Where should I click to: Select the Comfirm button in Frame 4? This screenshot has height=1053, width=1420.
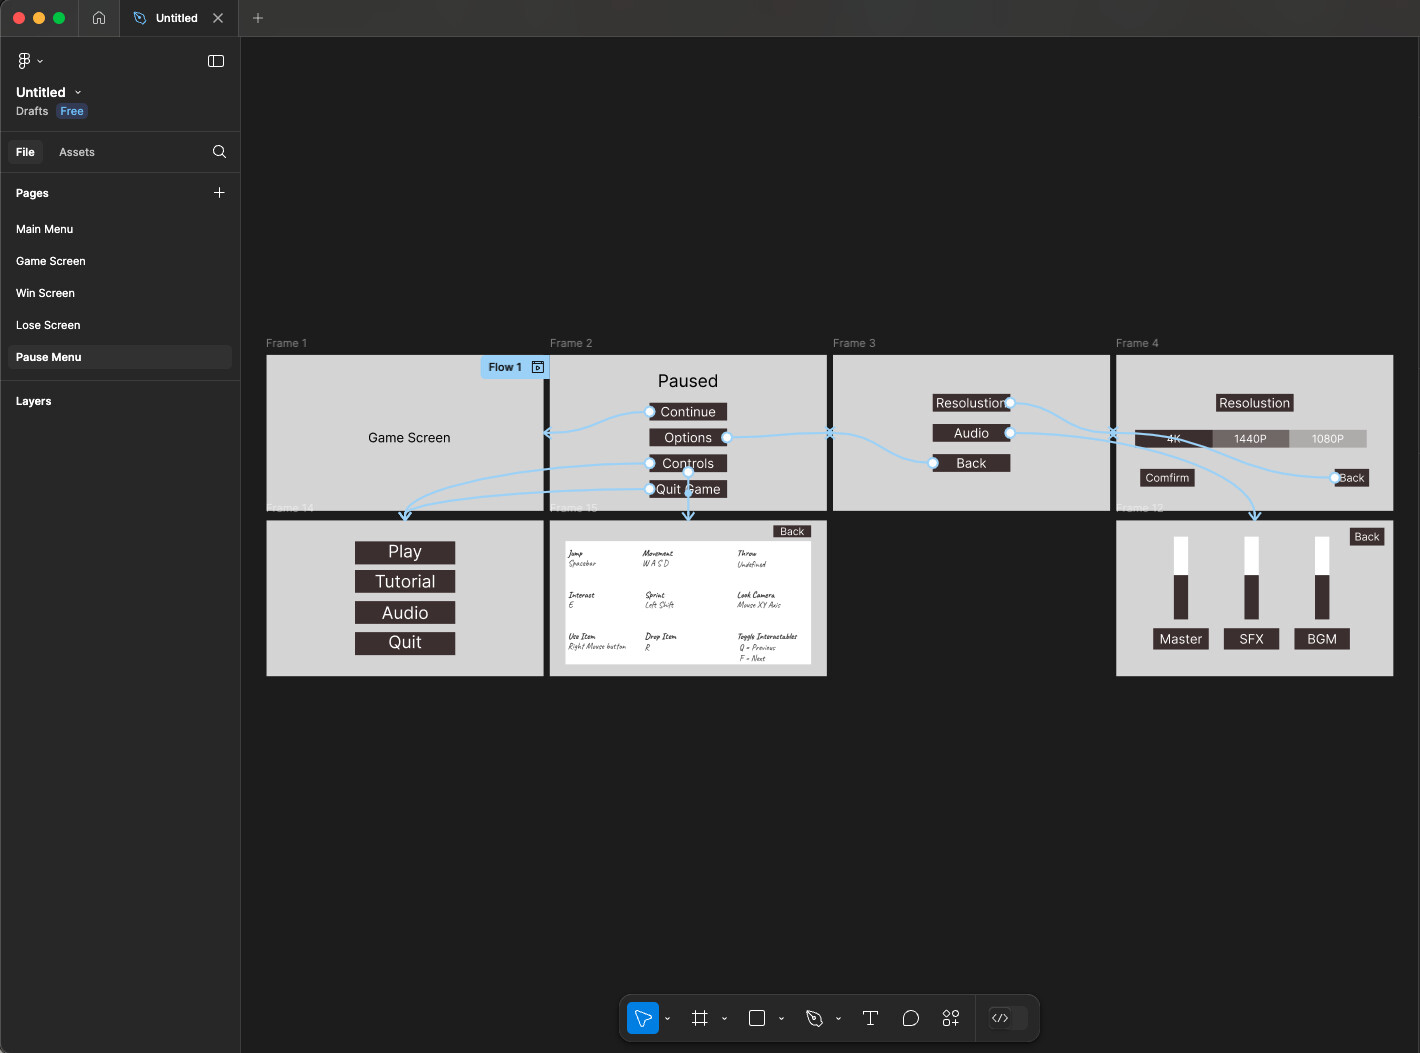pyautogui.click(x=1167, y=478)
